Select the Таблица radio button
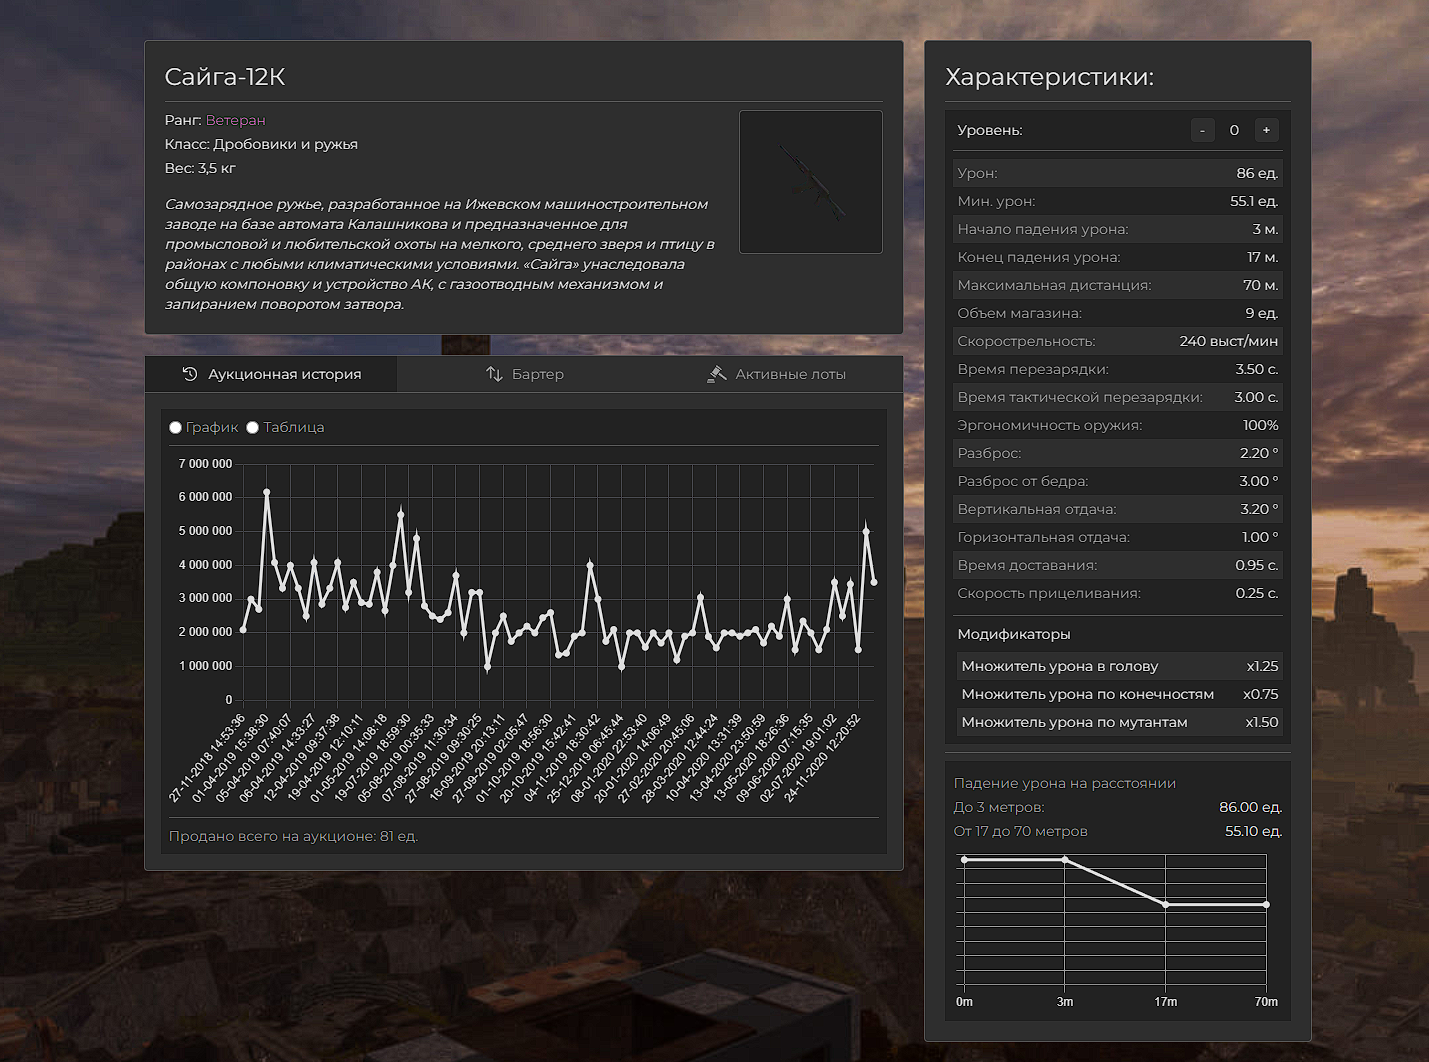Viewport: 1429px width, 1062px height. (253, 428)
